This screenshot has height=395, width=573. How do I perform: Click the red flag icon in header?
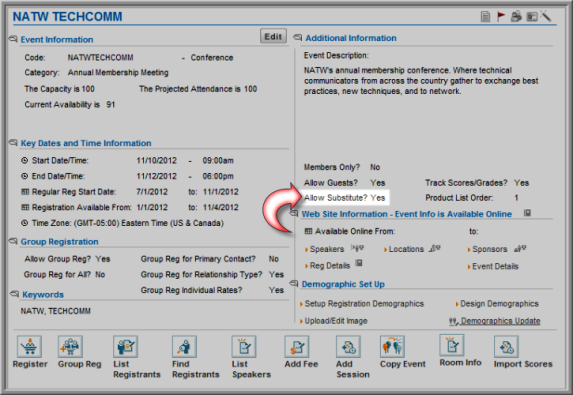pyautogui.click(x=501, y=16)
